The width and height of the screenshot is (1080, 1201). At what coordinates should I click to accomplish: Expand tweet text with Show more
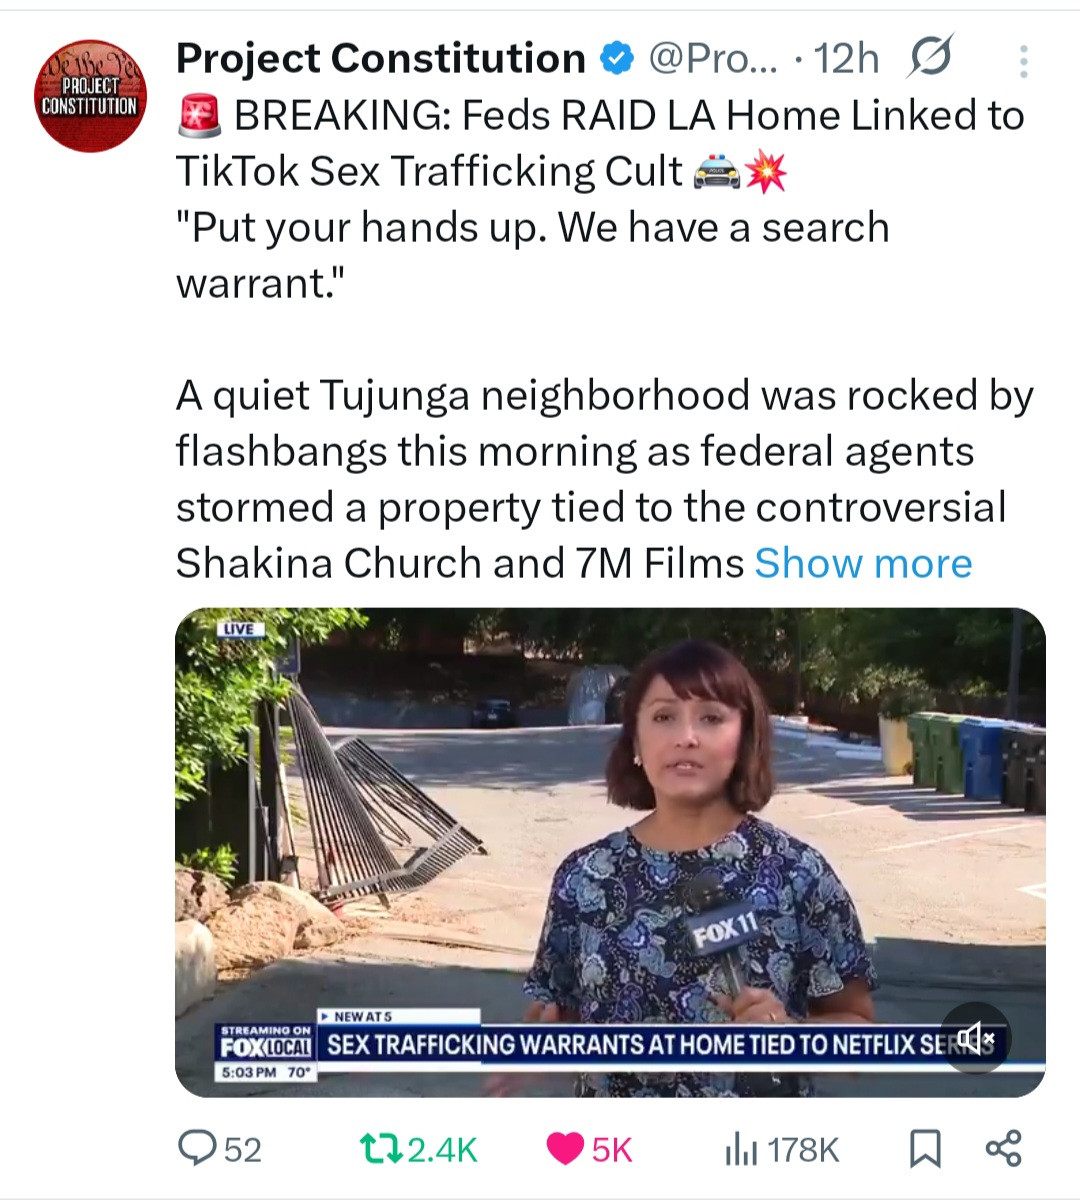863,563
